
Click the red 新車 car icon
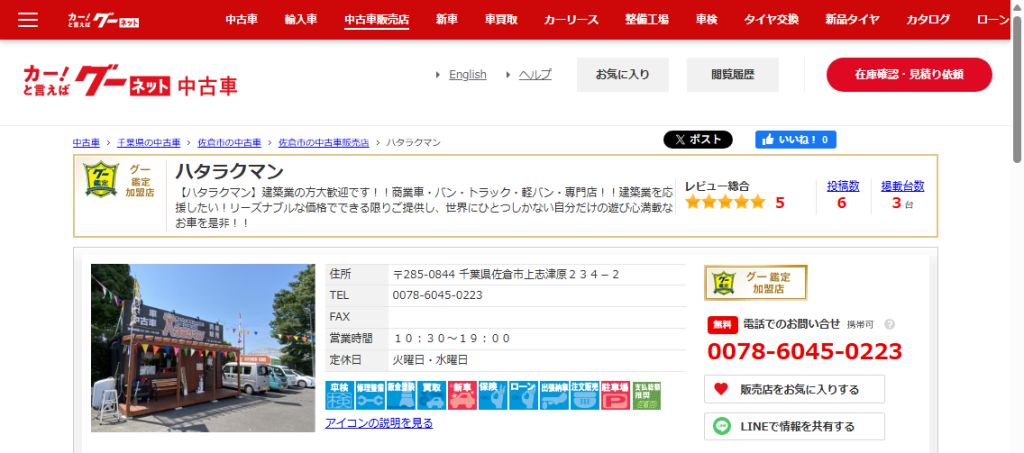[462, 395]
